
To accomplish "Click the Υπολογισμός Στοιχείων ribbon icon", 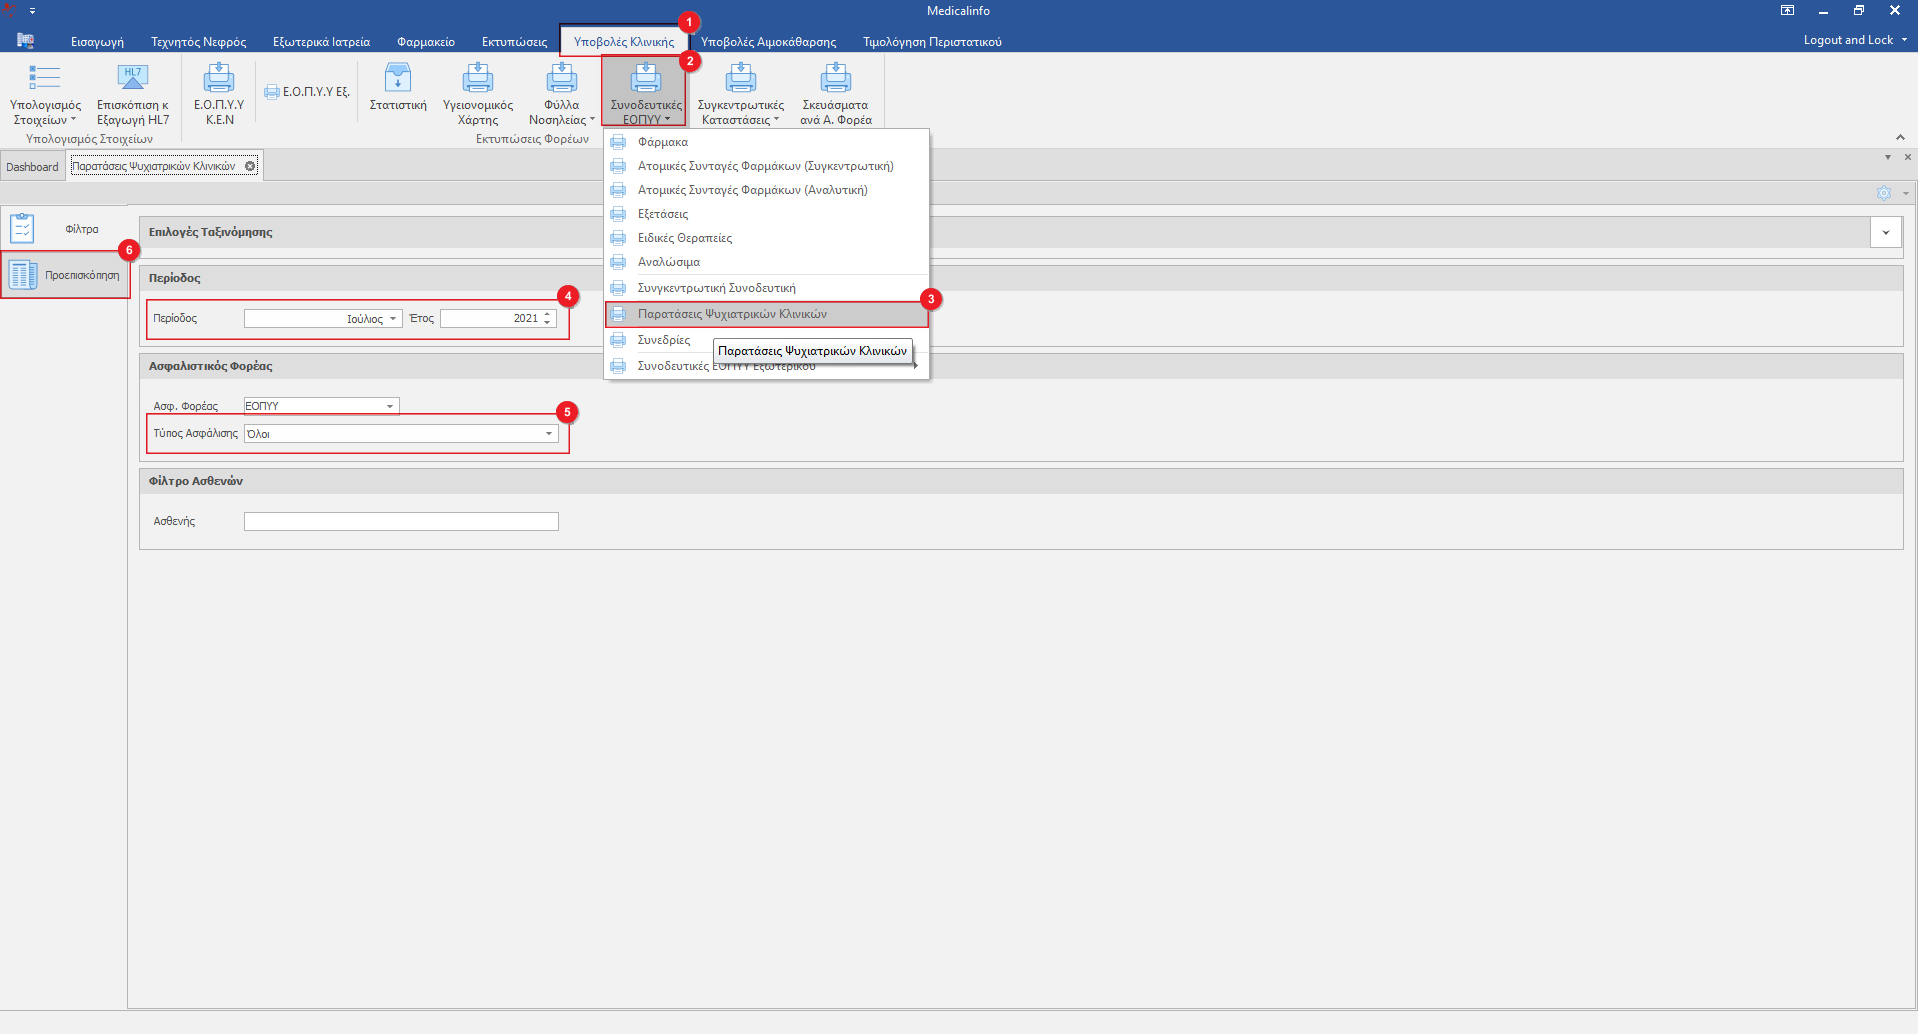I will pyautogui.click(x=45, y=80).
